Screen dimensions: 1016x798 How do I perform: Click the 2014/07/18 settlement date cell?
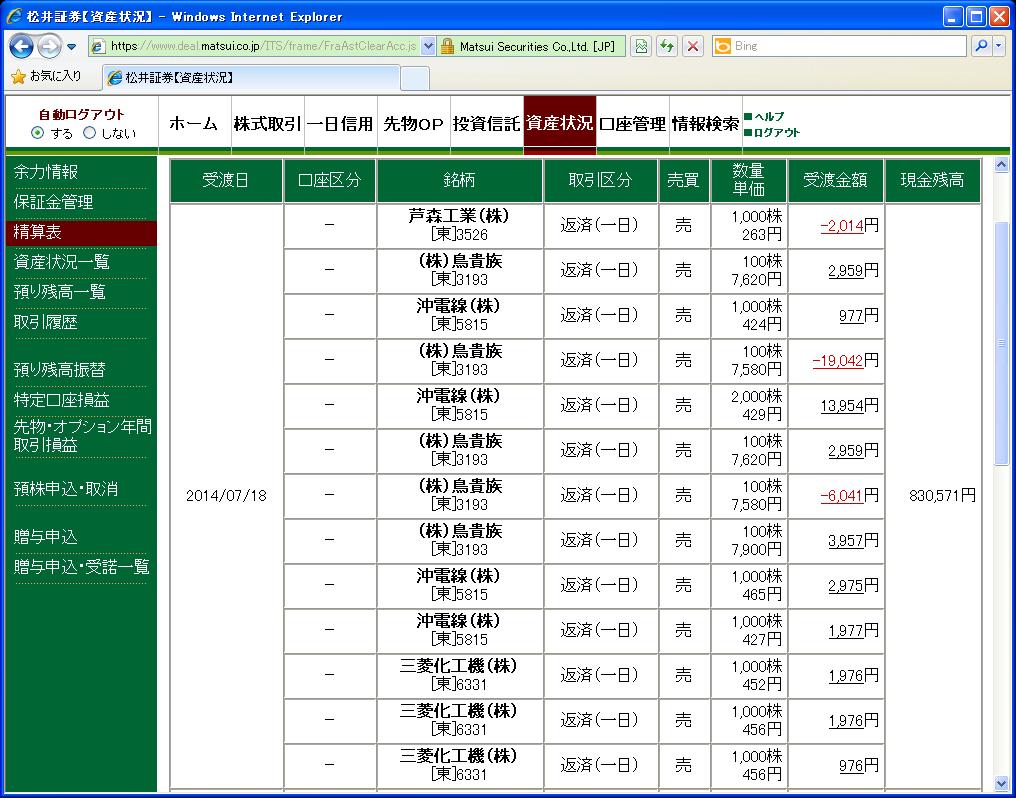coord(226,496)
